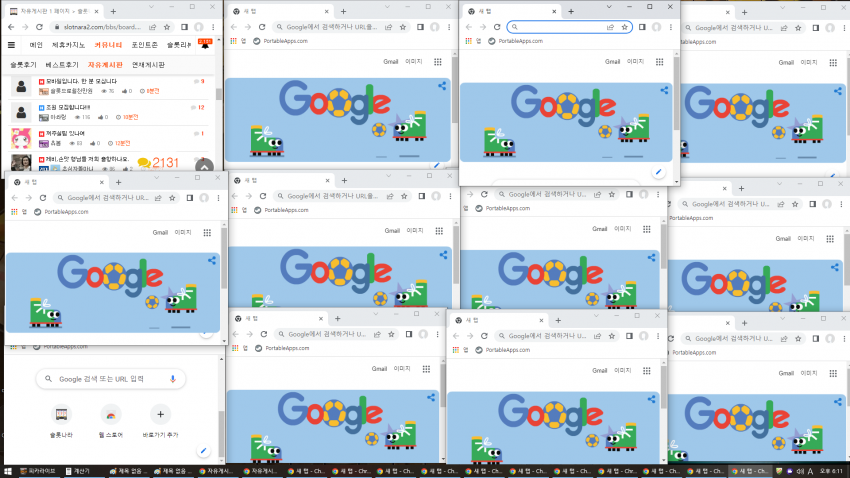Switch to 베스트후기 board tab
The height and width of the screenshot is (478, 850).
click(x=62, y=64)
